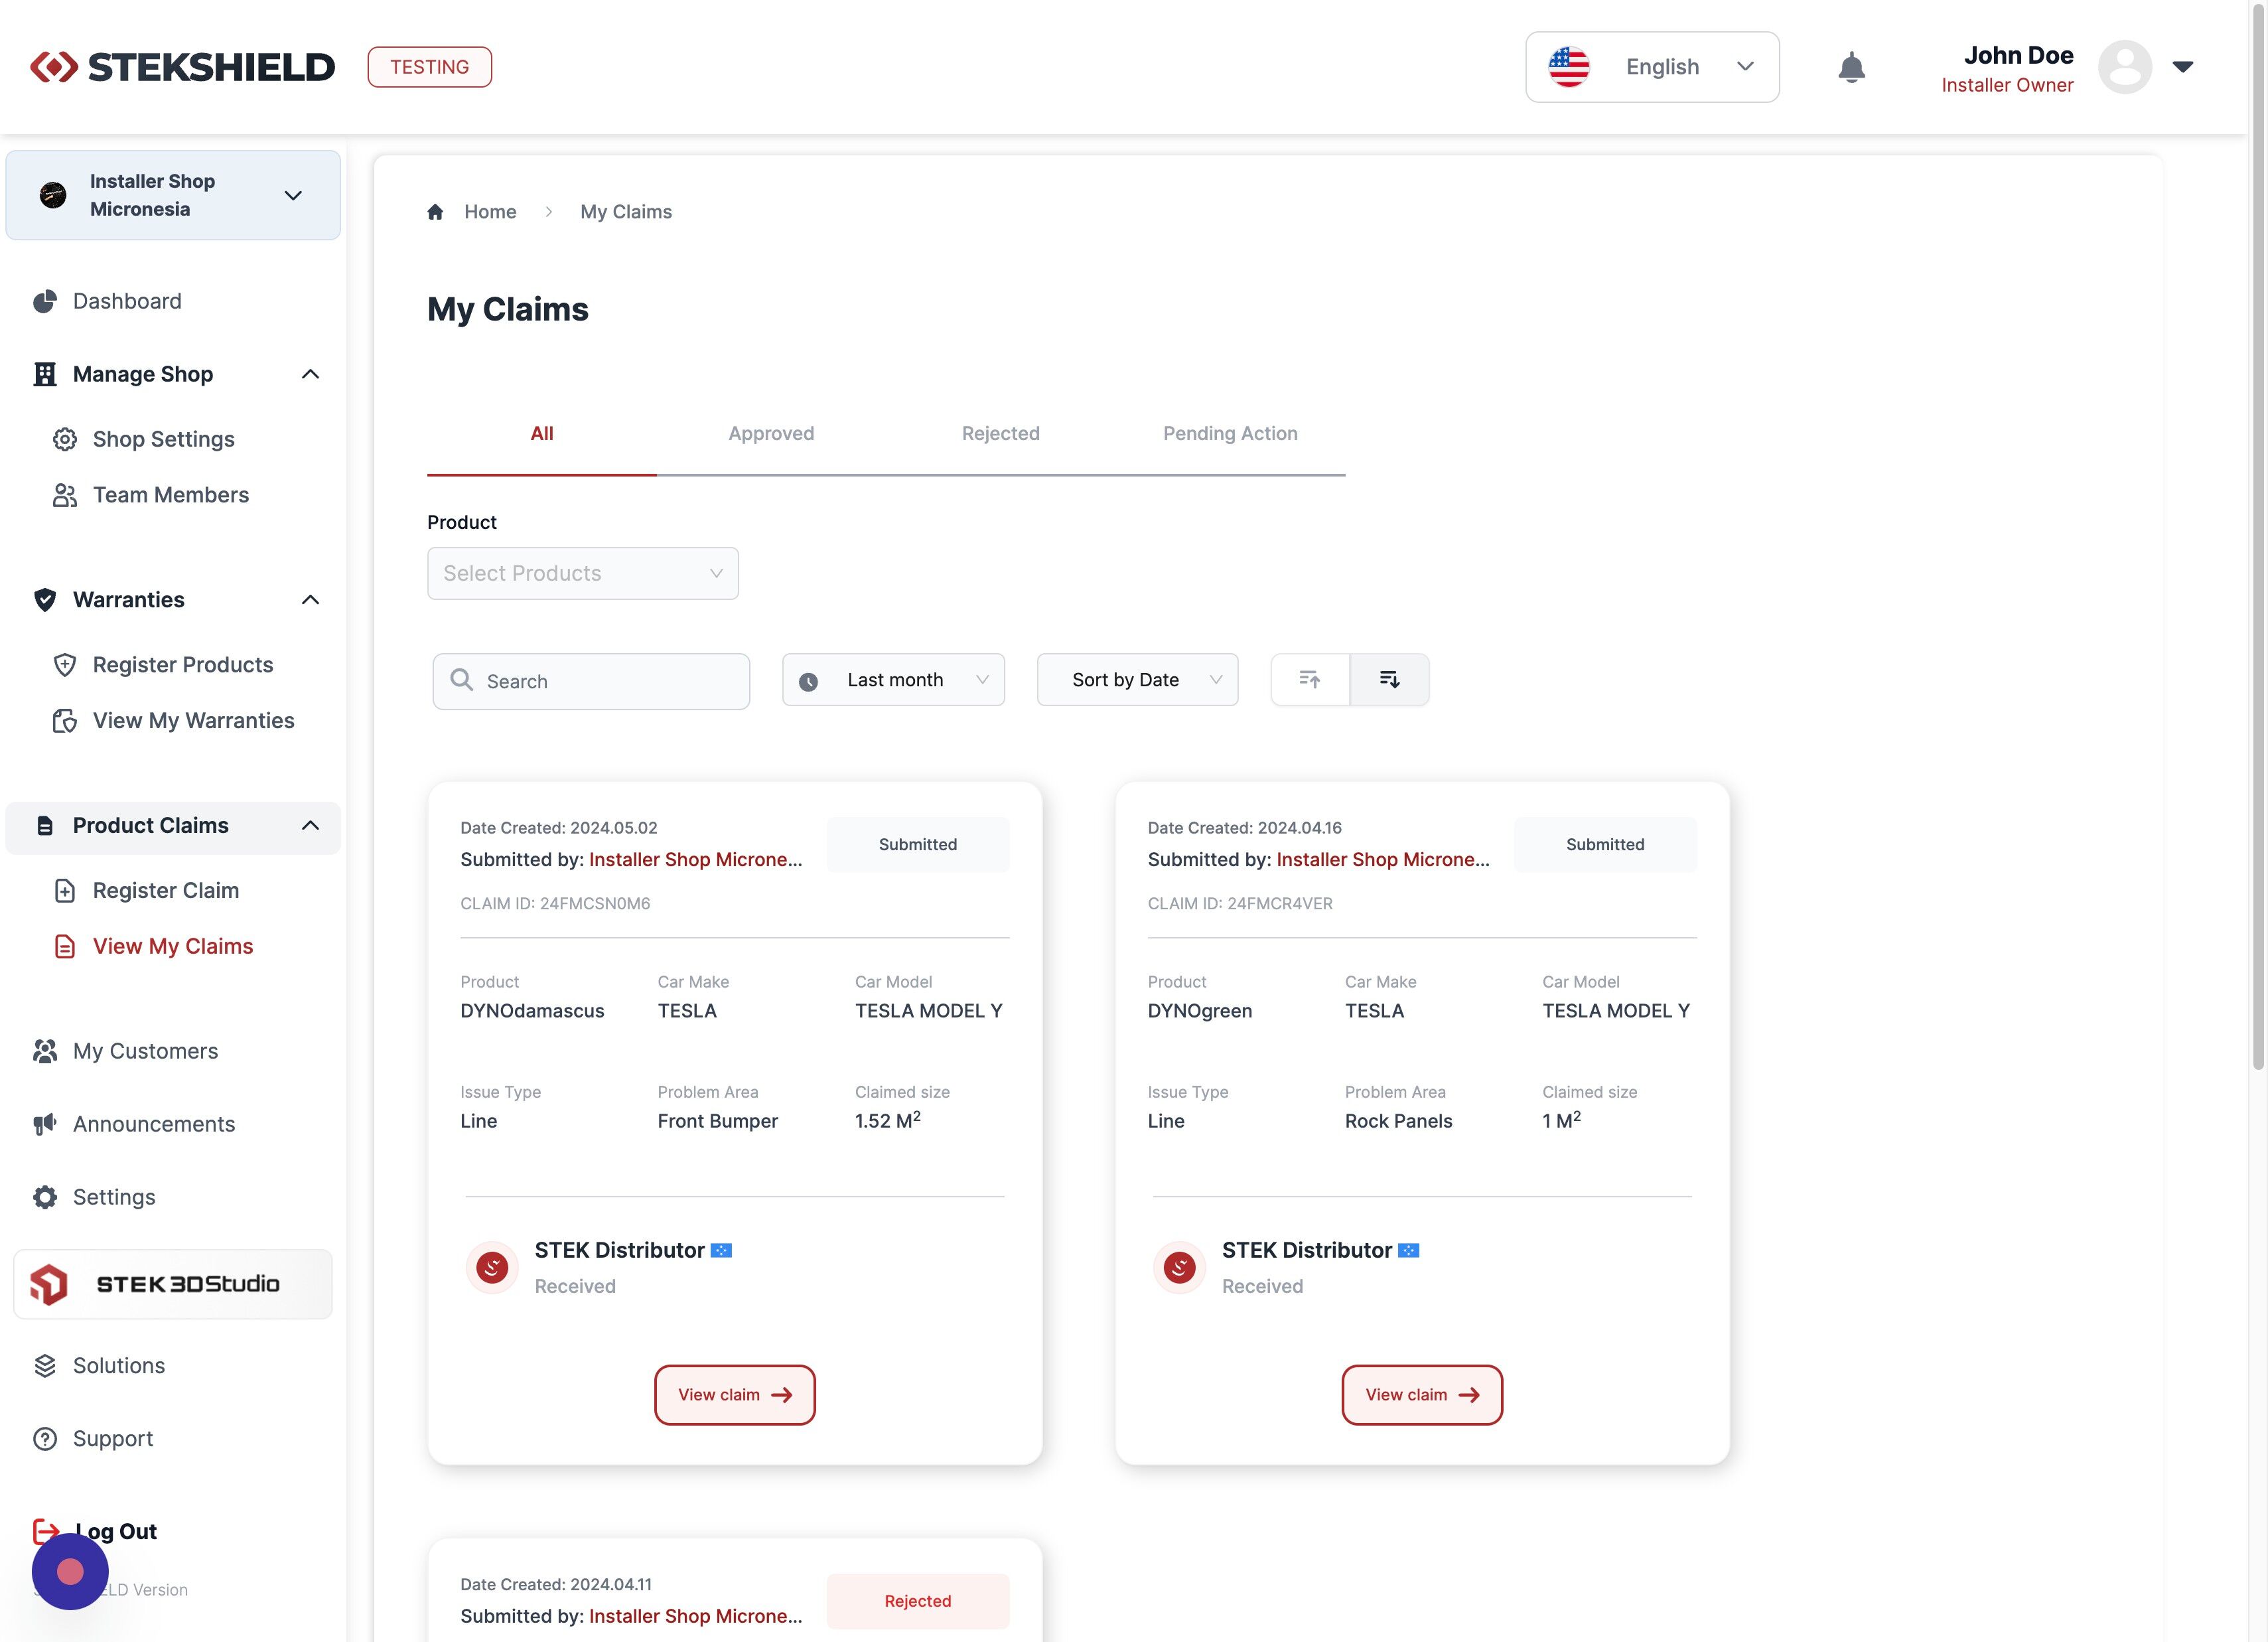Switch to ascending sort order

(1310, 680)
